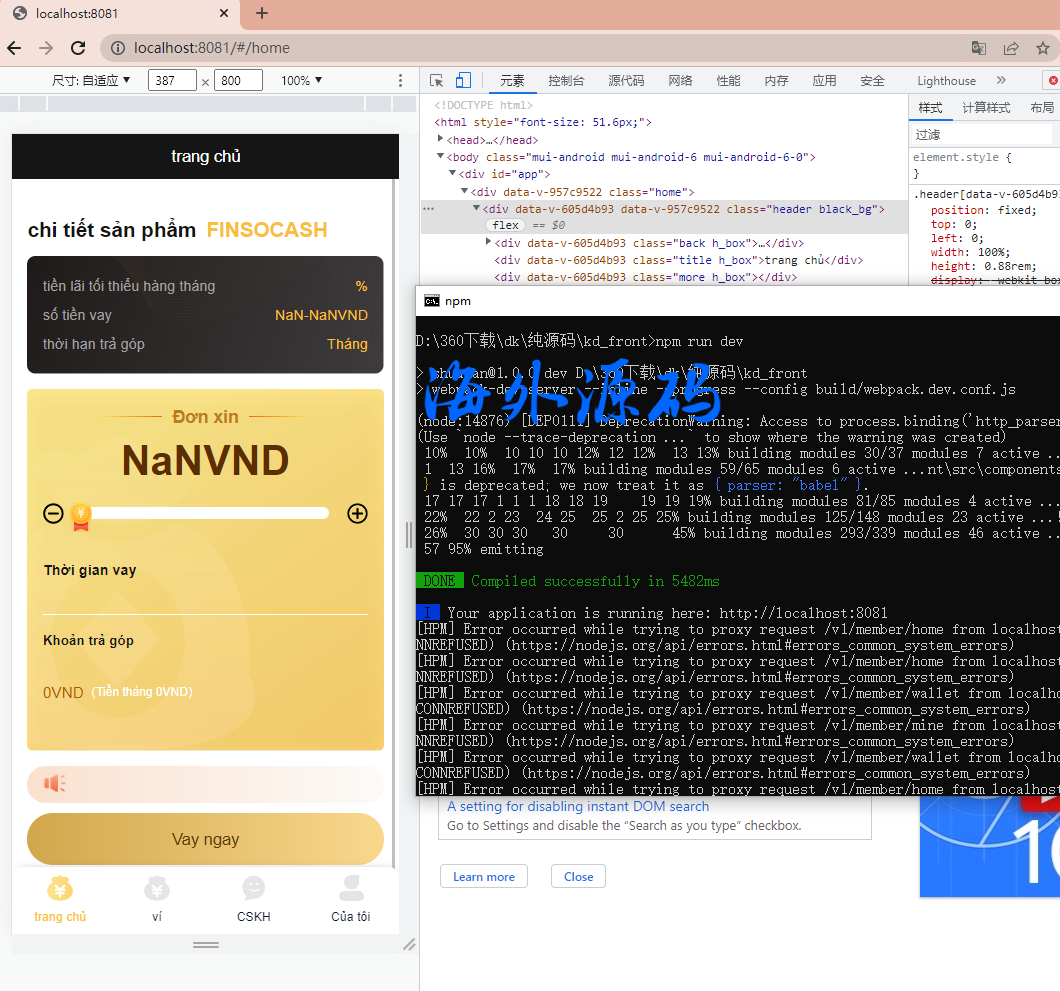
Task: Toggle the device toolbar icon
Action: (x=463, y=81)
